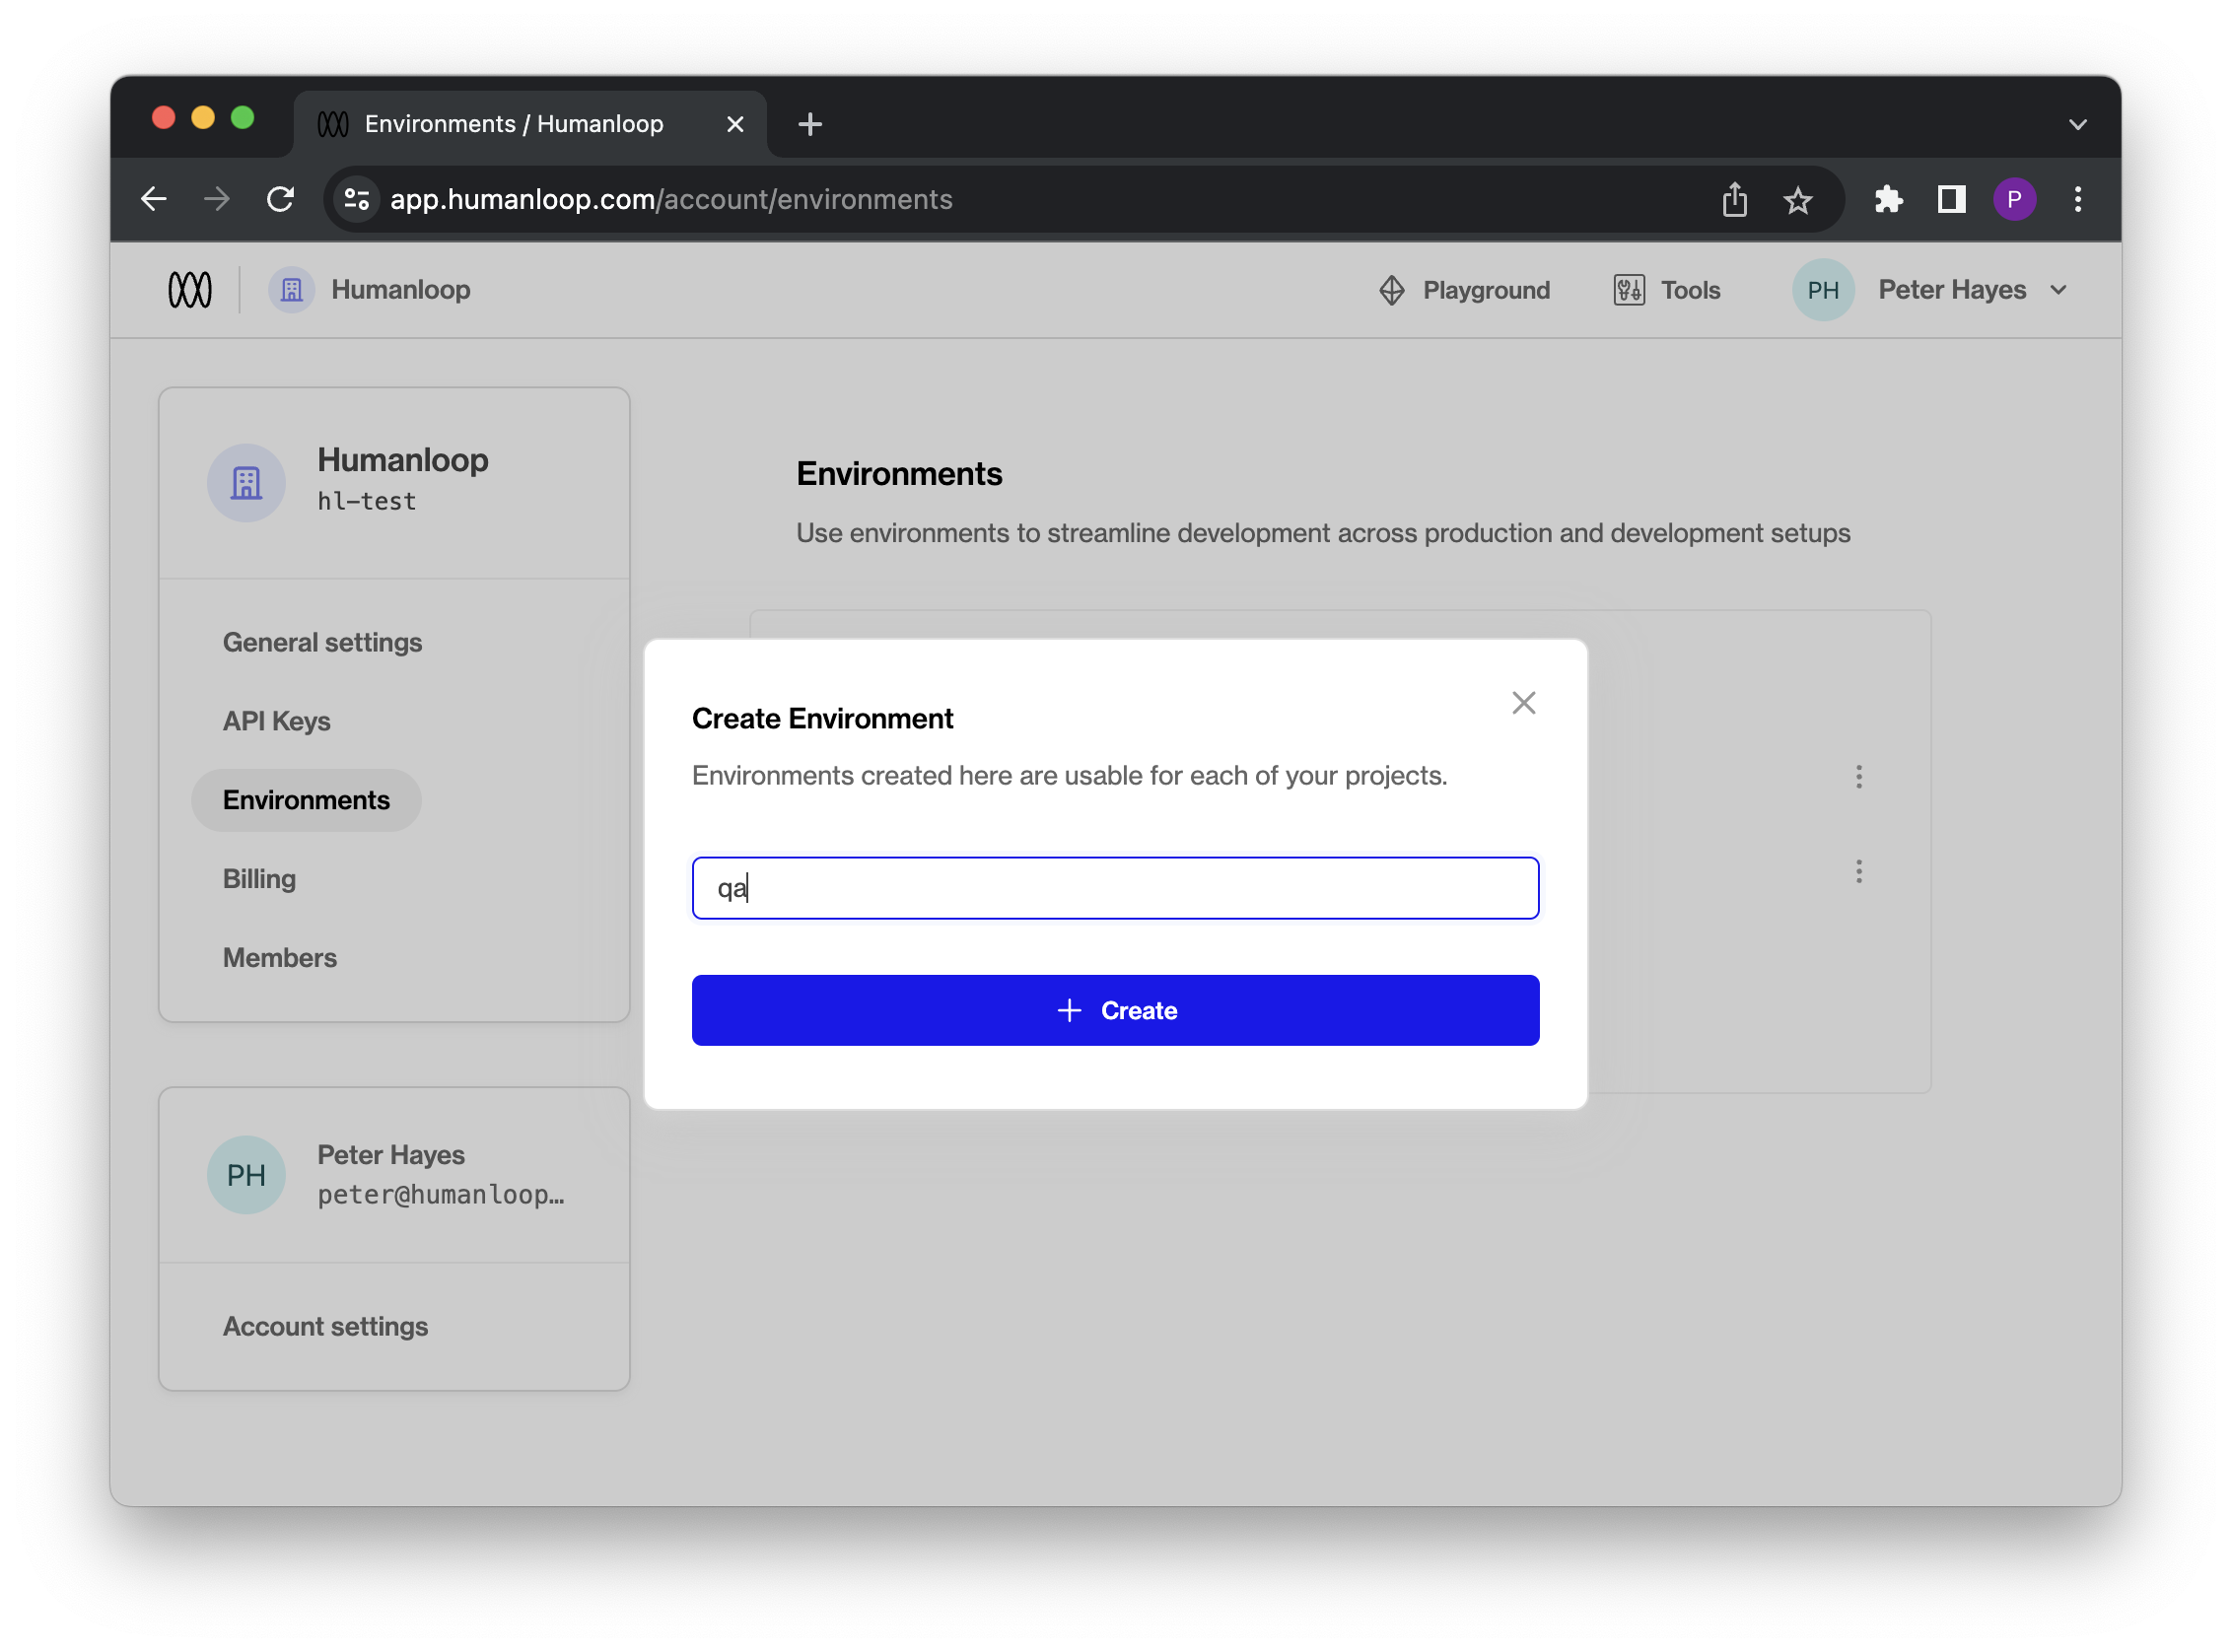Viewport: 2232px width, 1652px height.
Task: Select Environments in the sidebar
Action: [x=306, y=801]
